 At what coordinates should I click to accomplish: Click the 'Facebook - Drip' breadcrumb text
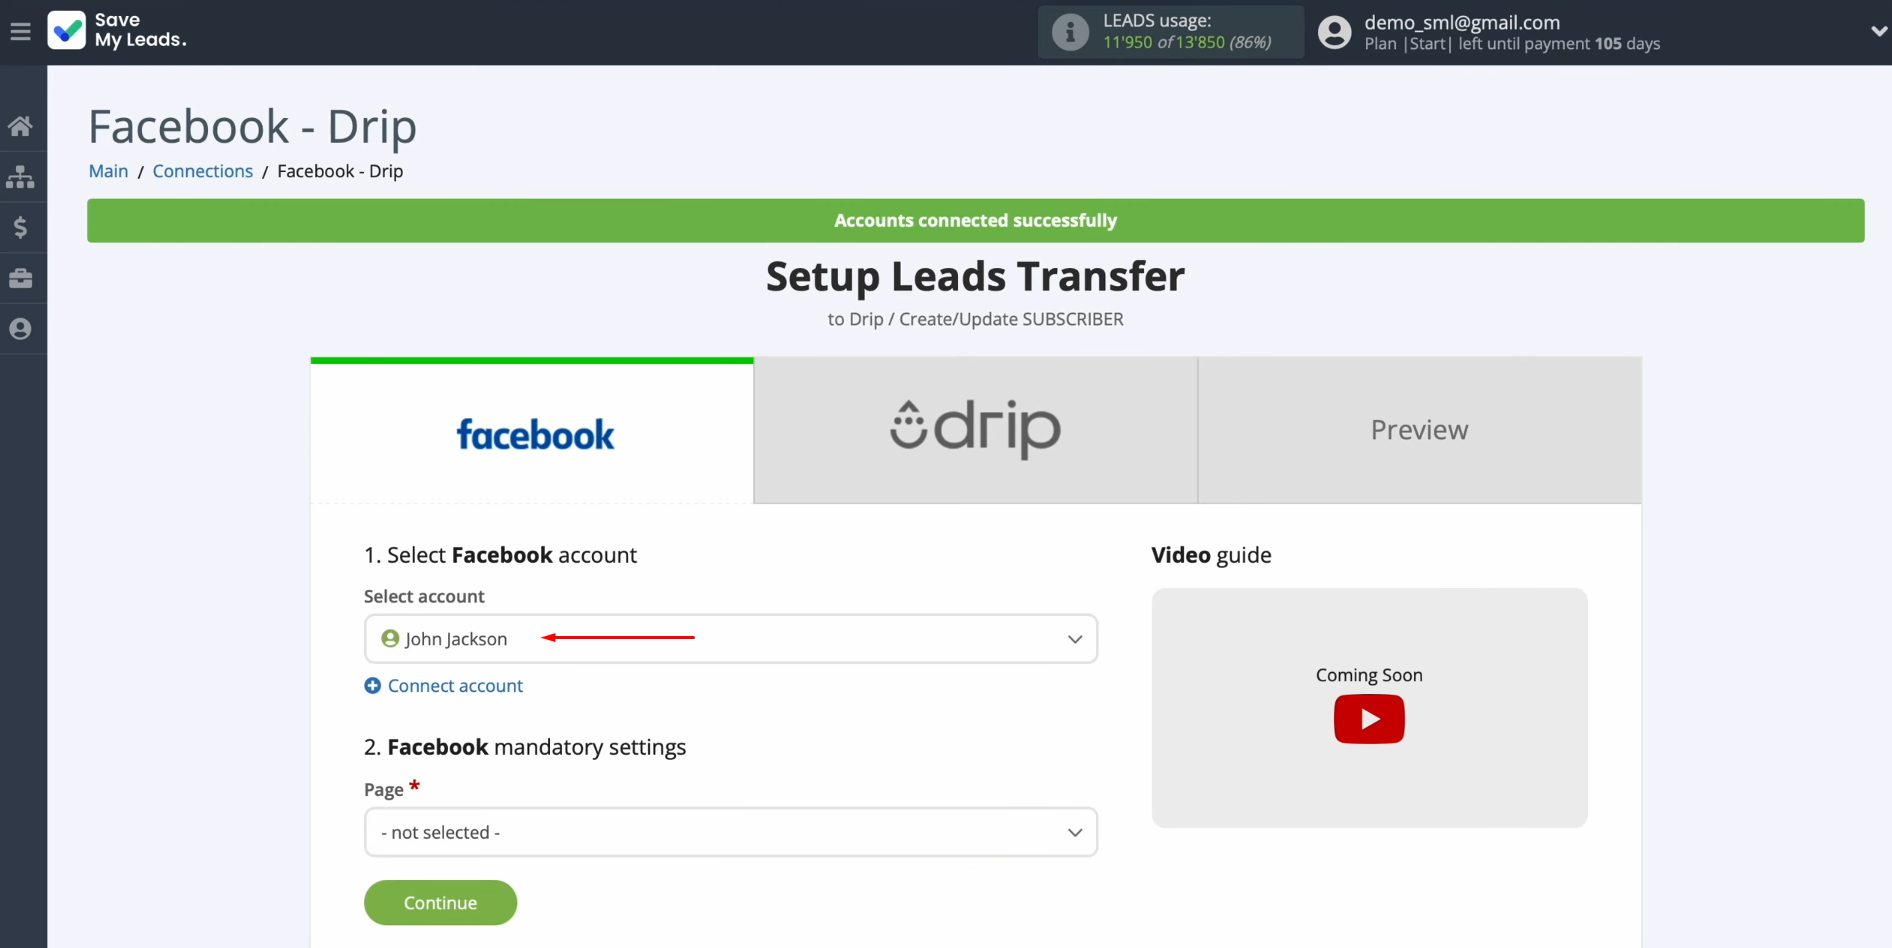pos(340,171)
